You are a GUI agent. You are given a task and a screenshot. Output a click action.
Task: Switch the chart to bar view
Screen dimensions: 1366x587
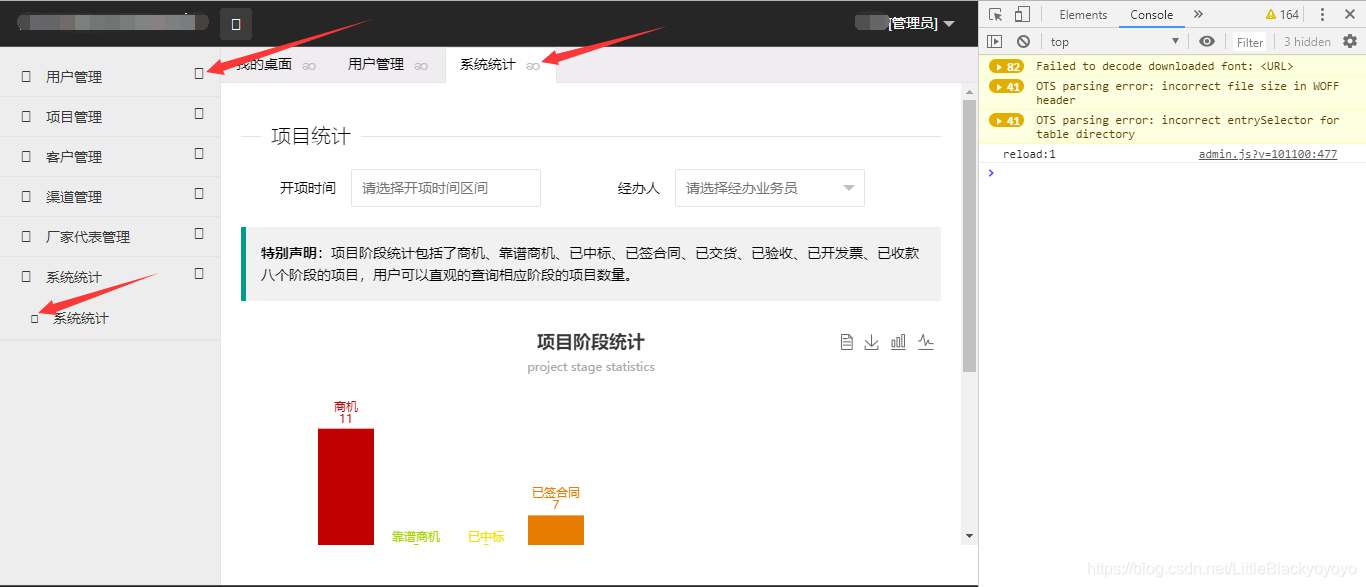pos(897,341)
